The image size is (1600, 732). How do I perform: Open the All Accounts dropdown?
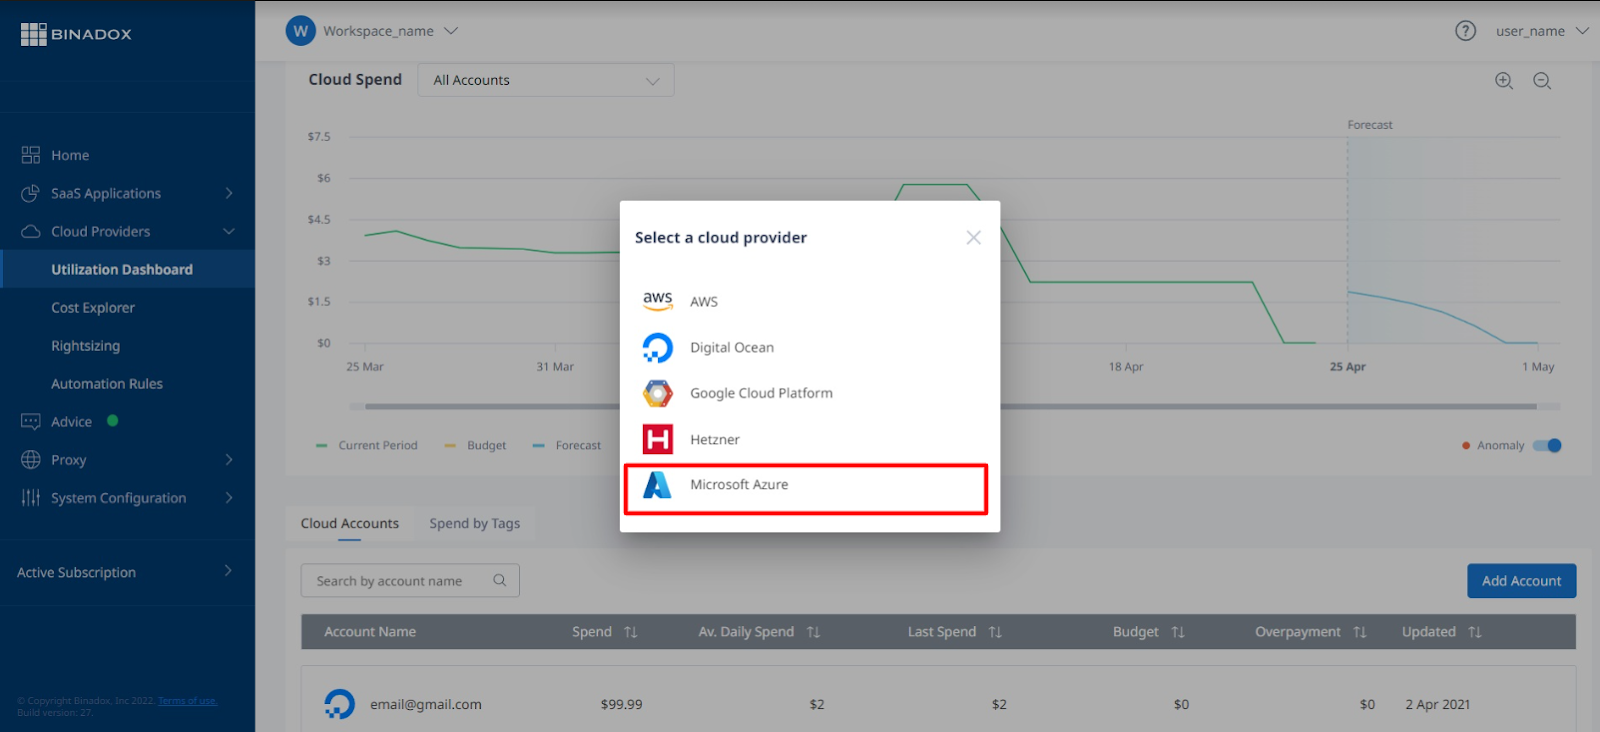point(546,80)
